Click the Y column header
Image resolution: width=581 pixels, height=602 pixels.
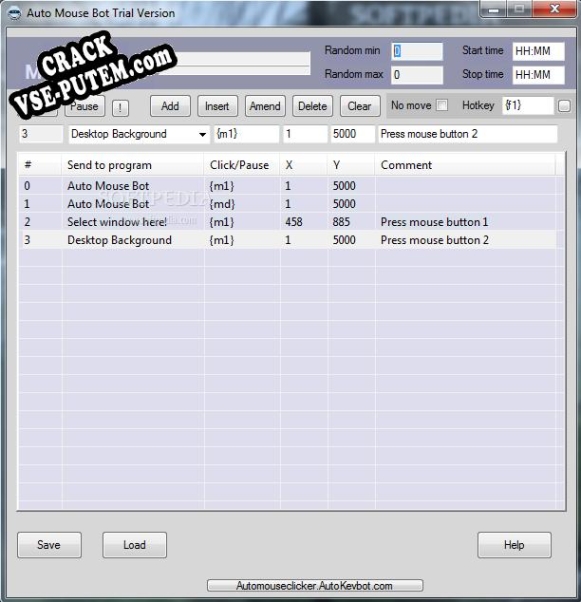click(351, 165)
